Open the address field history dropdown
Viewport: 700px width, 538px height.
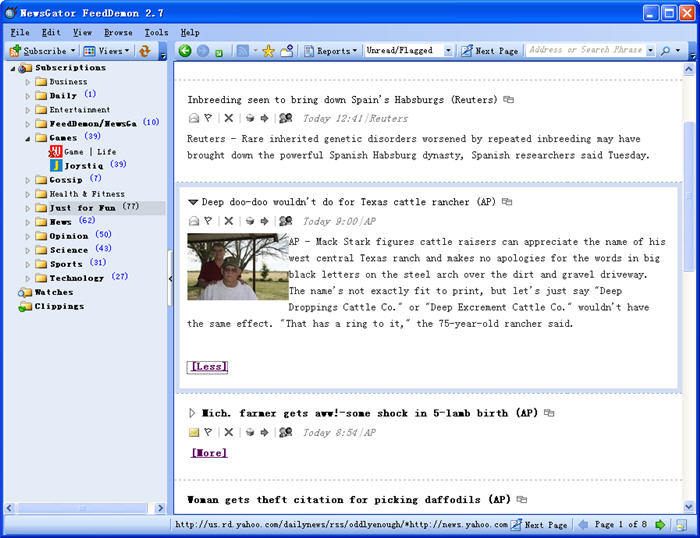(650, 50)
